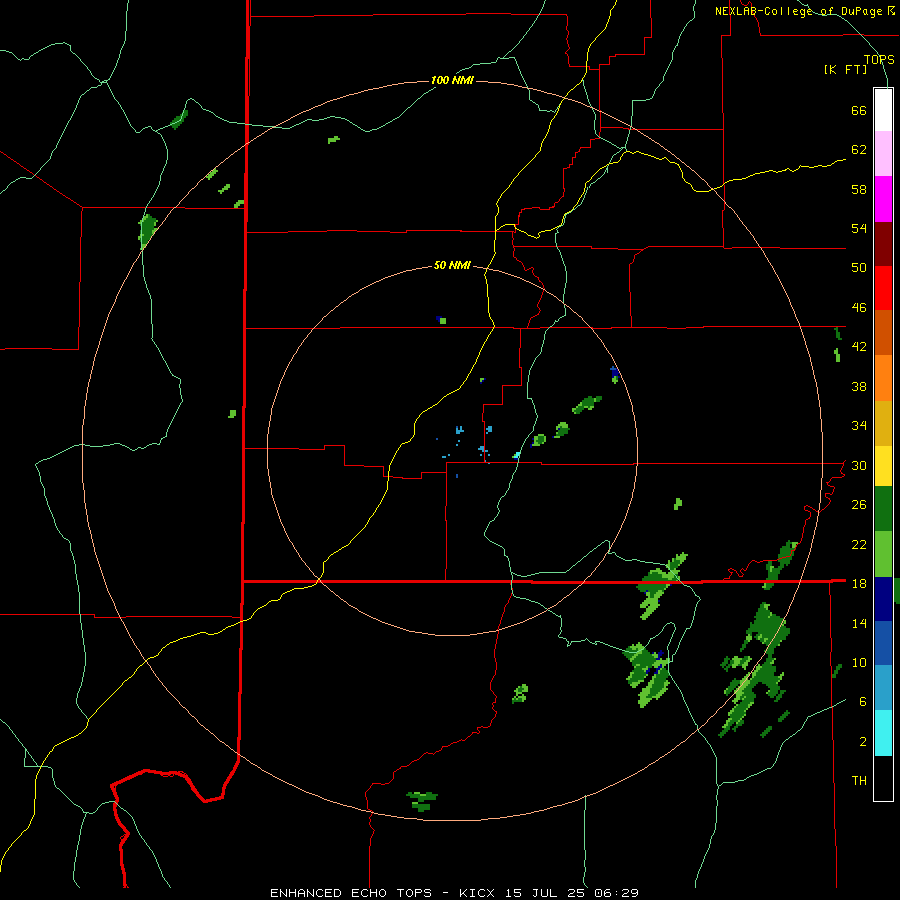Click the 54 value on the legend
The image size is (900, 900).
tap(859, 228)
